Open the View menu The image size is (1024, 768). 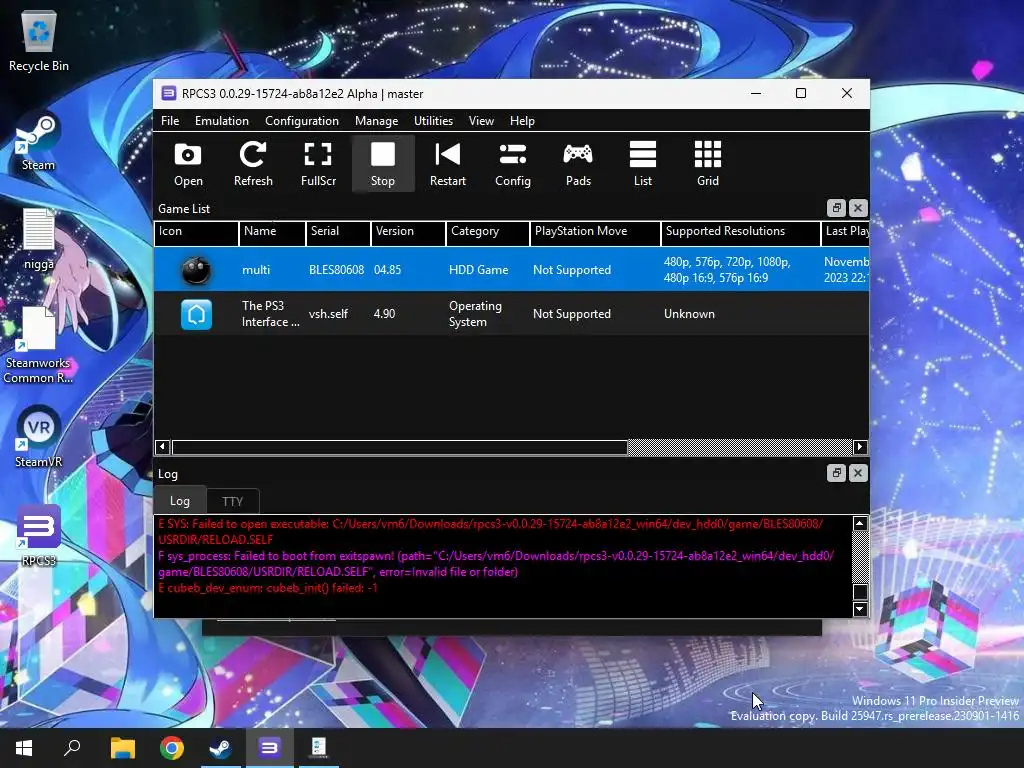click(x=481, y=121)
